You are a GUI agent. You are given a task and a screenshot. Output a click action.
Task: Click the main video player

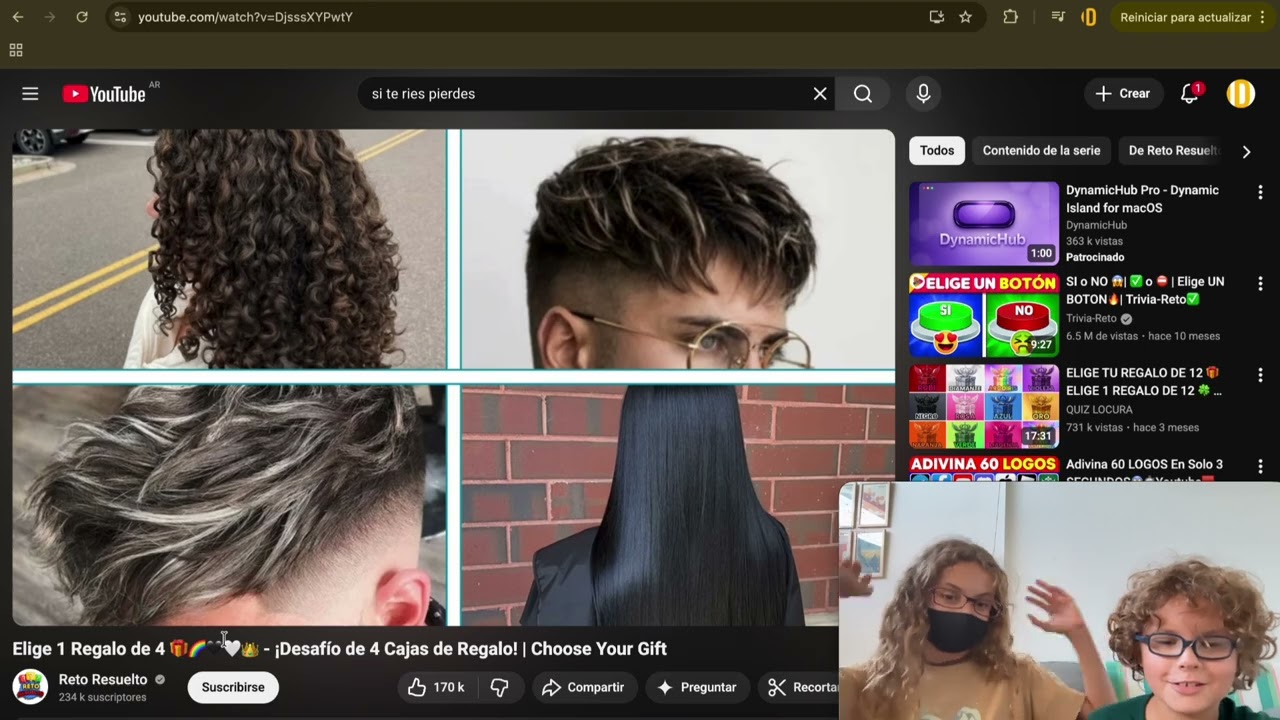click(453, 377)
